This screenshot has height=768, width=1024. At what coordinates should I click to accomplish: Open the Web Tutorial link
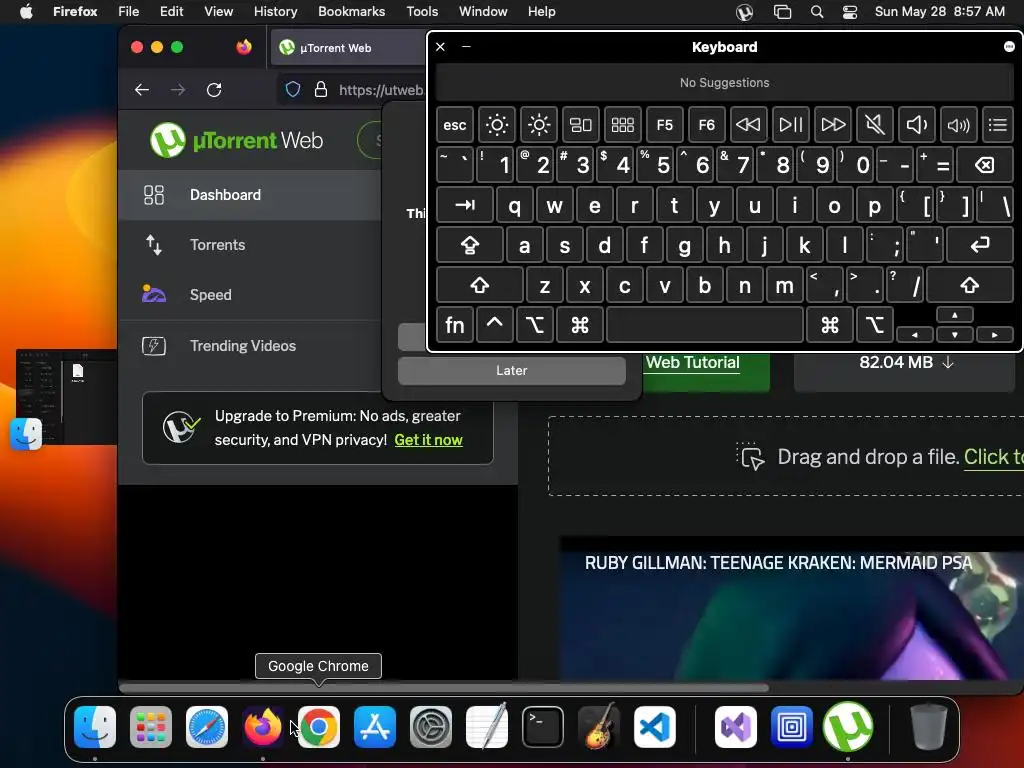coord(692,362)
